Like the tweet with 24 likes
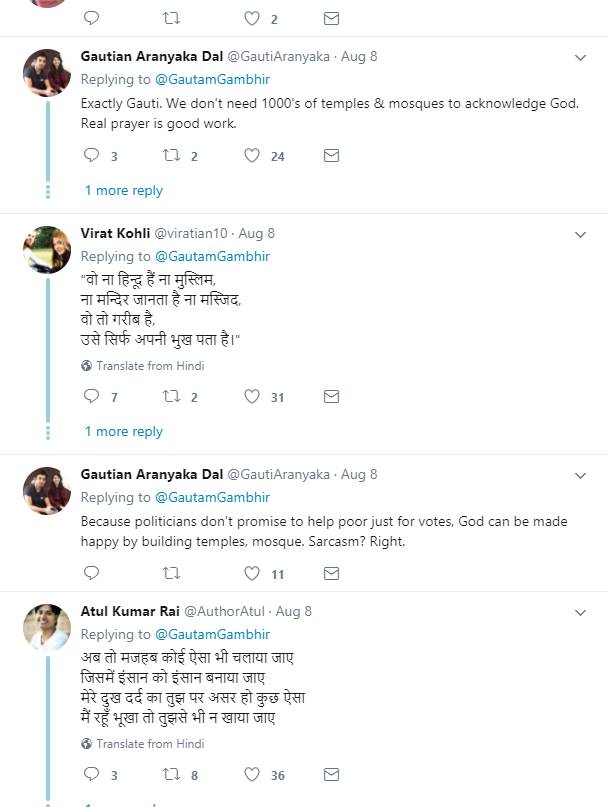 [x=252, y=156]
